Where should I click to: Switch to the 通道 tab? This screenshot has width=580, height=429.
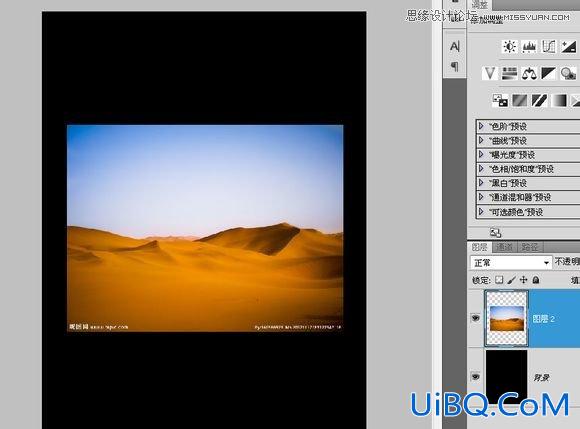tap(504, 247)
